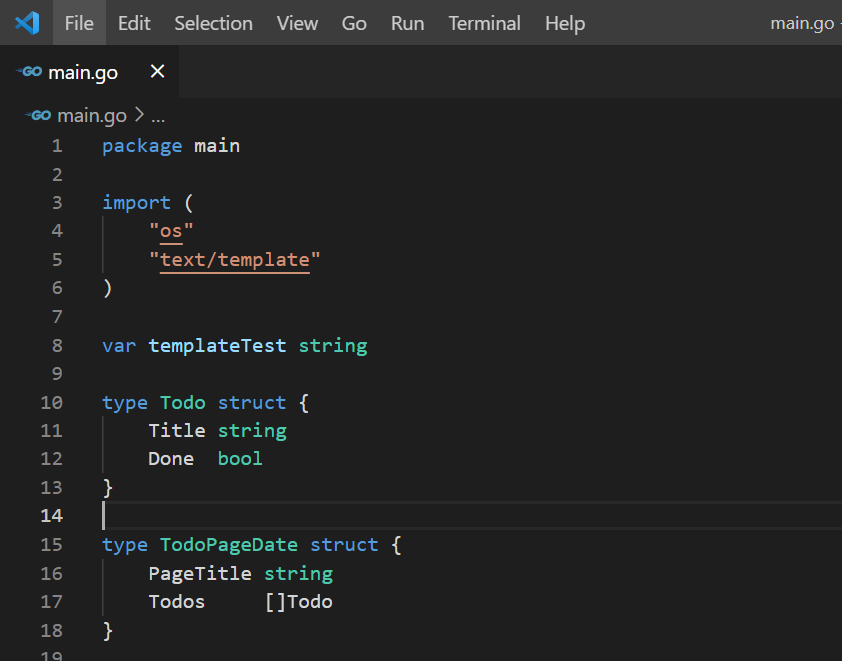This screenshot has height=661, width=842.
Task: Click the closing brace on line 18
Action: (x=108, y=630)
